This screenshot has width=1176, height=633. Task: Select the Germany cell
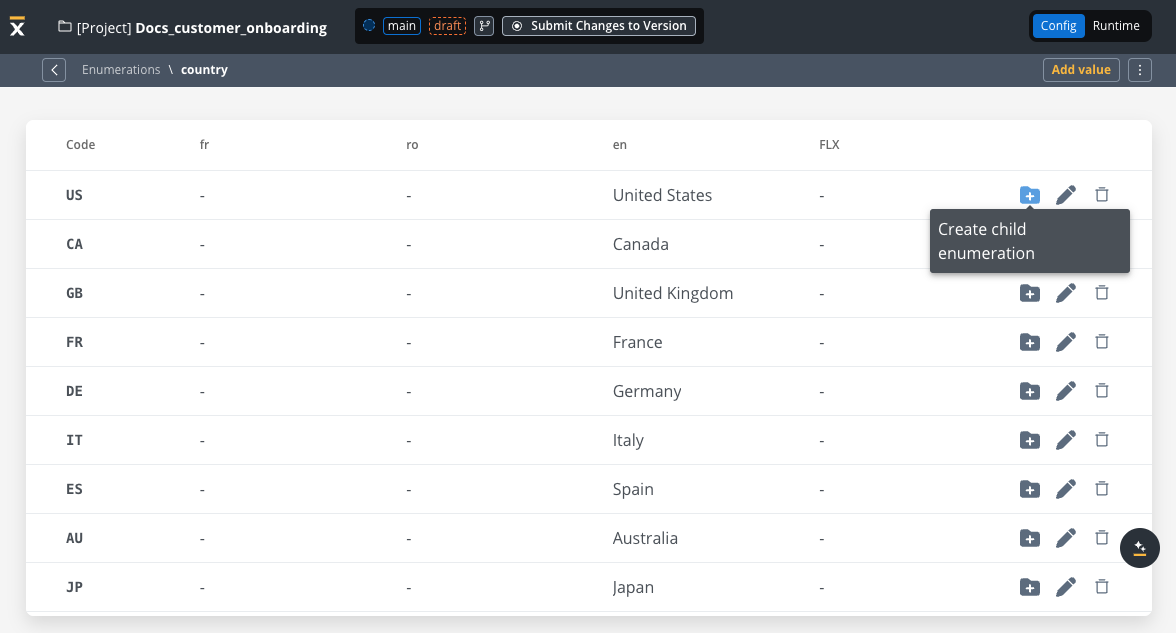pos(646,392)
